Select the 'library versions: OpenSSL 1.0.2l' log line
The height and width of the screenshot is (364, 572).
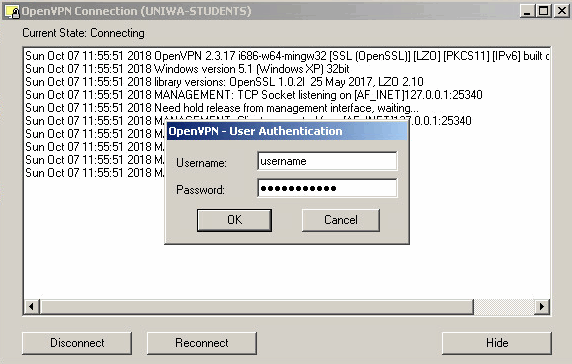click(x=224, y=82)
